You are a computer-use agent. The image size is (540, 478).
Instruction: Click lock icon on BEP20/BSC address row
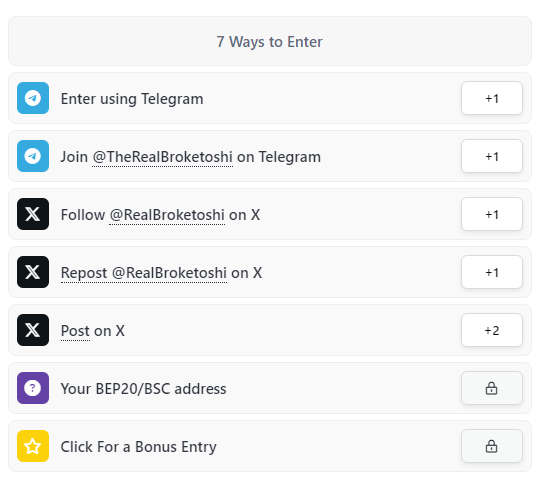click(491, 388)
